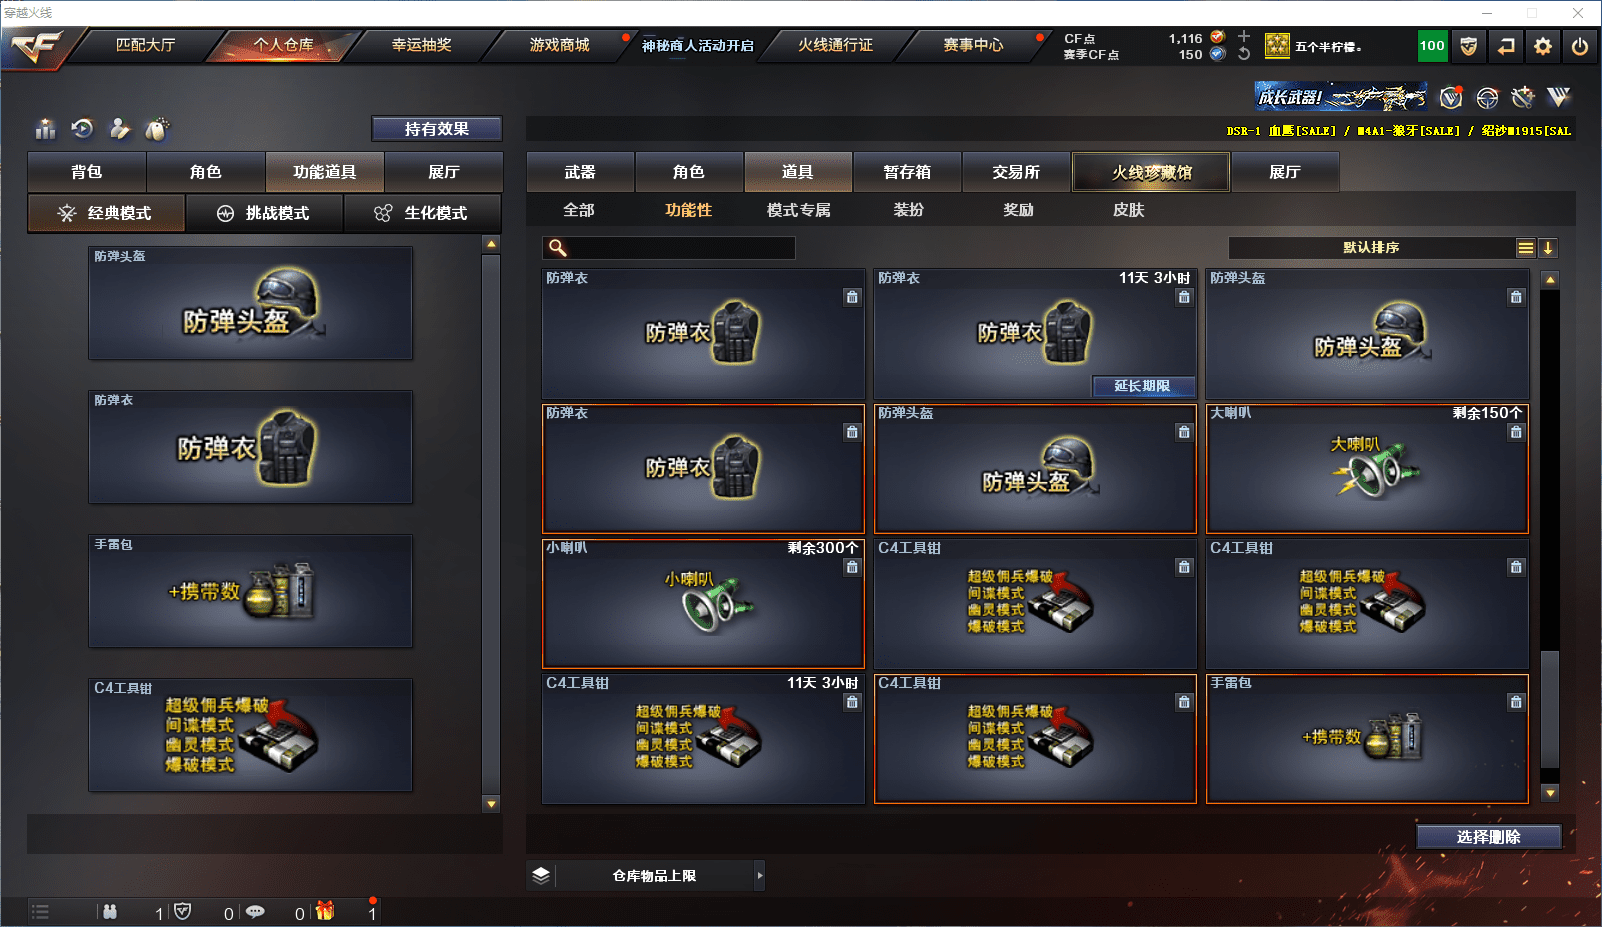The height and width of the screenshot is (927, 1602).
Task: Switch to 挑战模式 mode
Action: [x=264, y=213]
